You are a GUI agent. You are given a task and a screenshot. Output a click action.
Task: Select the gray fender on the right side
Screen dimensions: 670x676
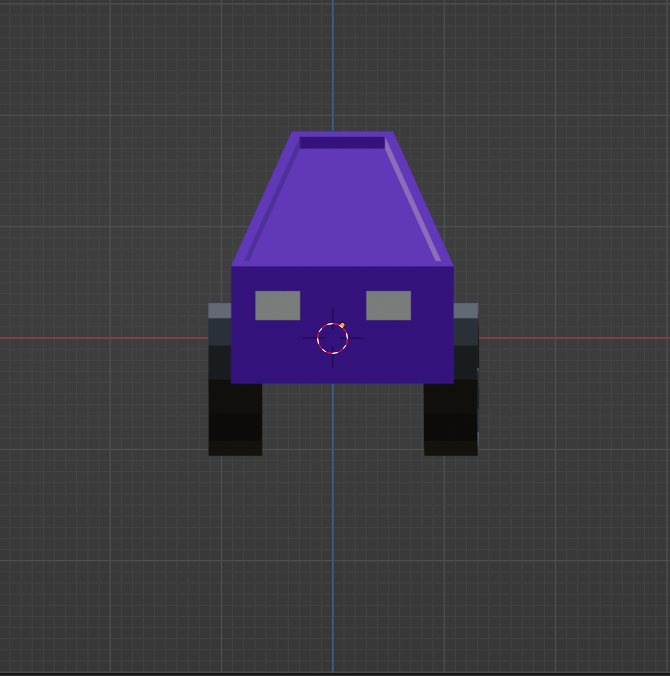click(x=466, y=310)
